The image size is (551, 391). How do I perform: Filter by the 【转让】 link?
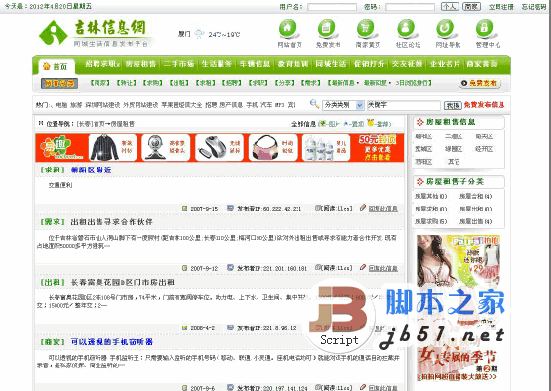point(127,83)
